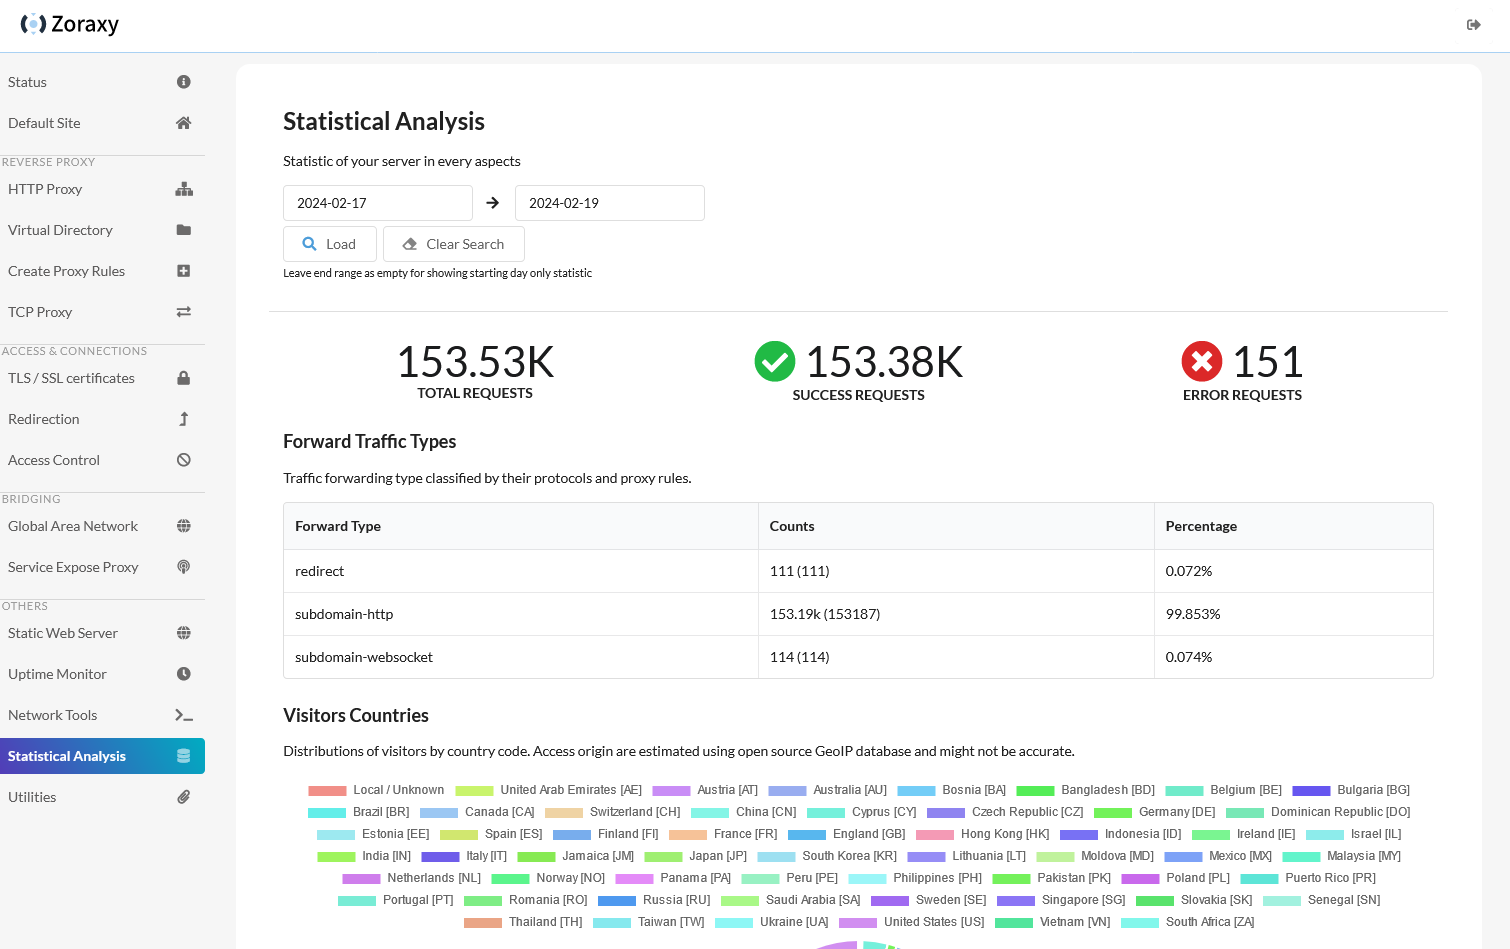Viewport: 1510px width, 949px height.
Task: Click the logout icon in the top bar
Action: tap(1473, 24)
